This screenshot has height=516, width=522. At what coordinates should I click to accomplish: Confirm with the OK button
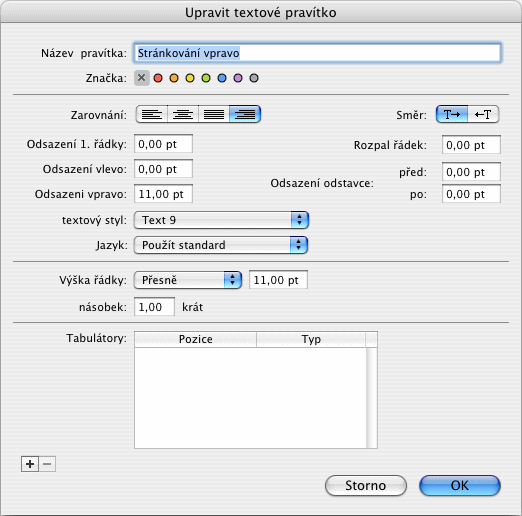coord(460,485)
